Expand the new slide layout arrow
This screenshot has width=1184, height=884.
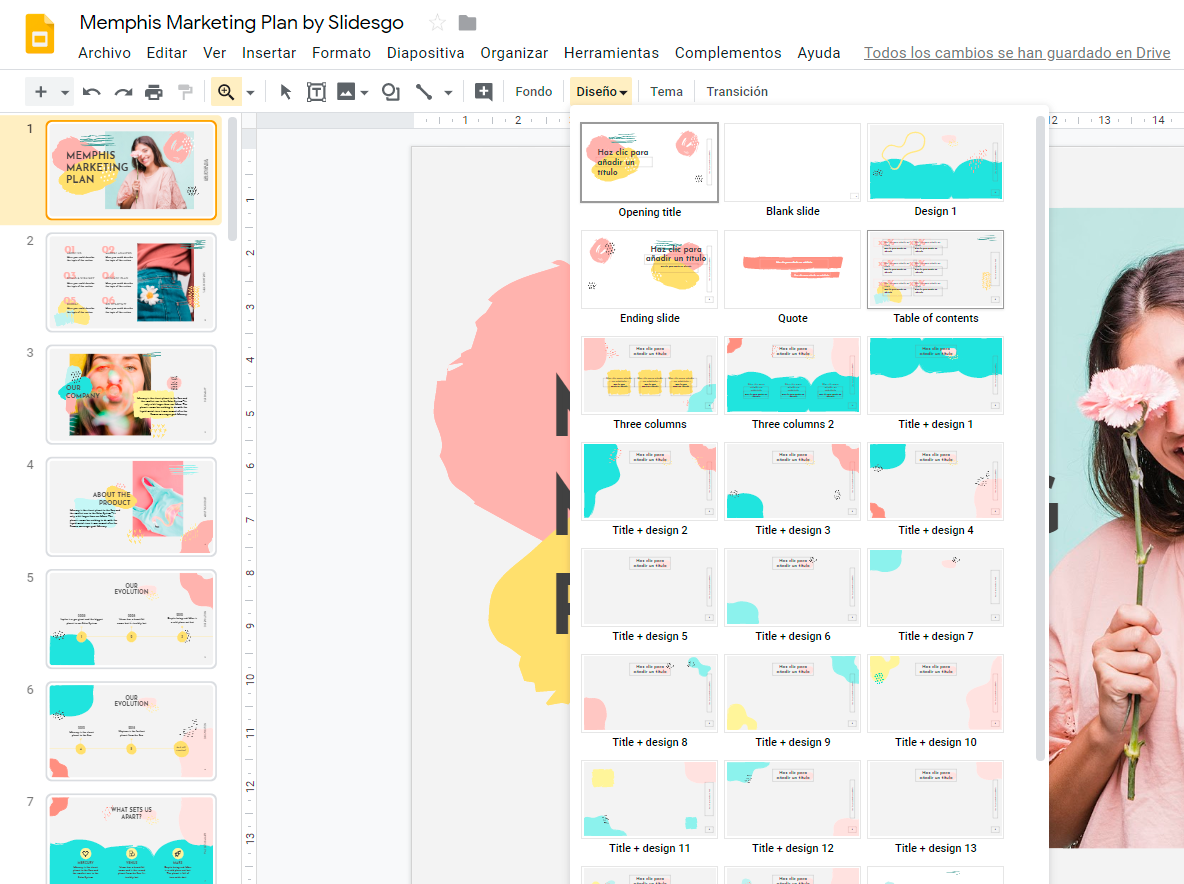(65, 92)
